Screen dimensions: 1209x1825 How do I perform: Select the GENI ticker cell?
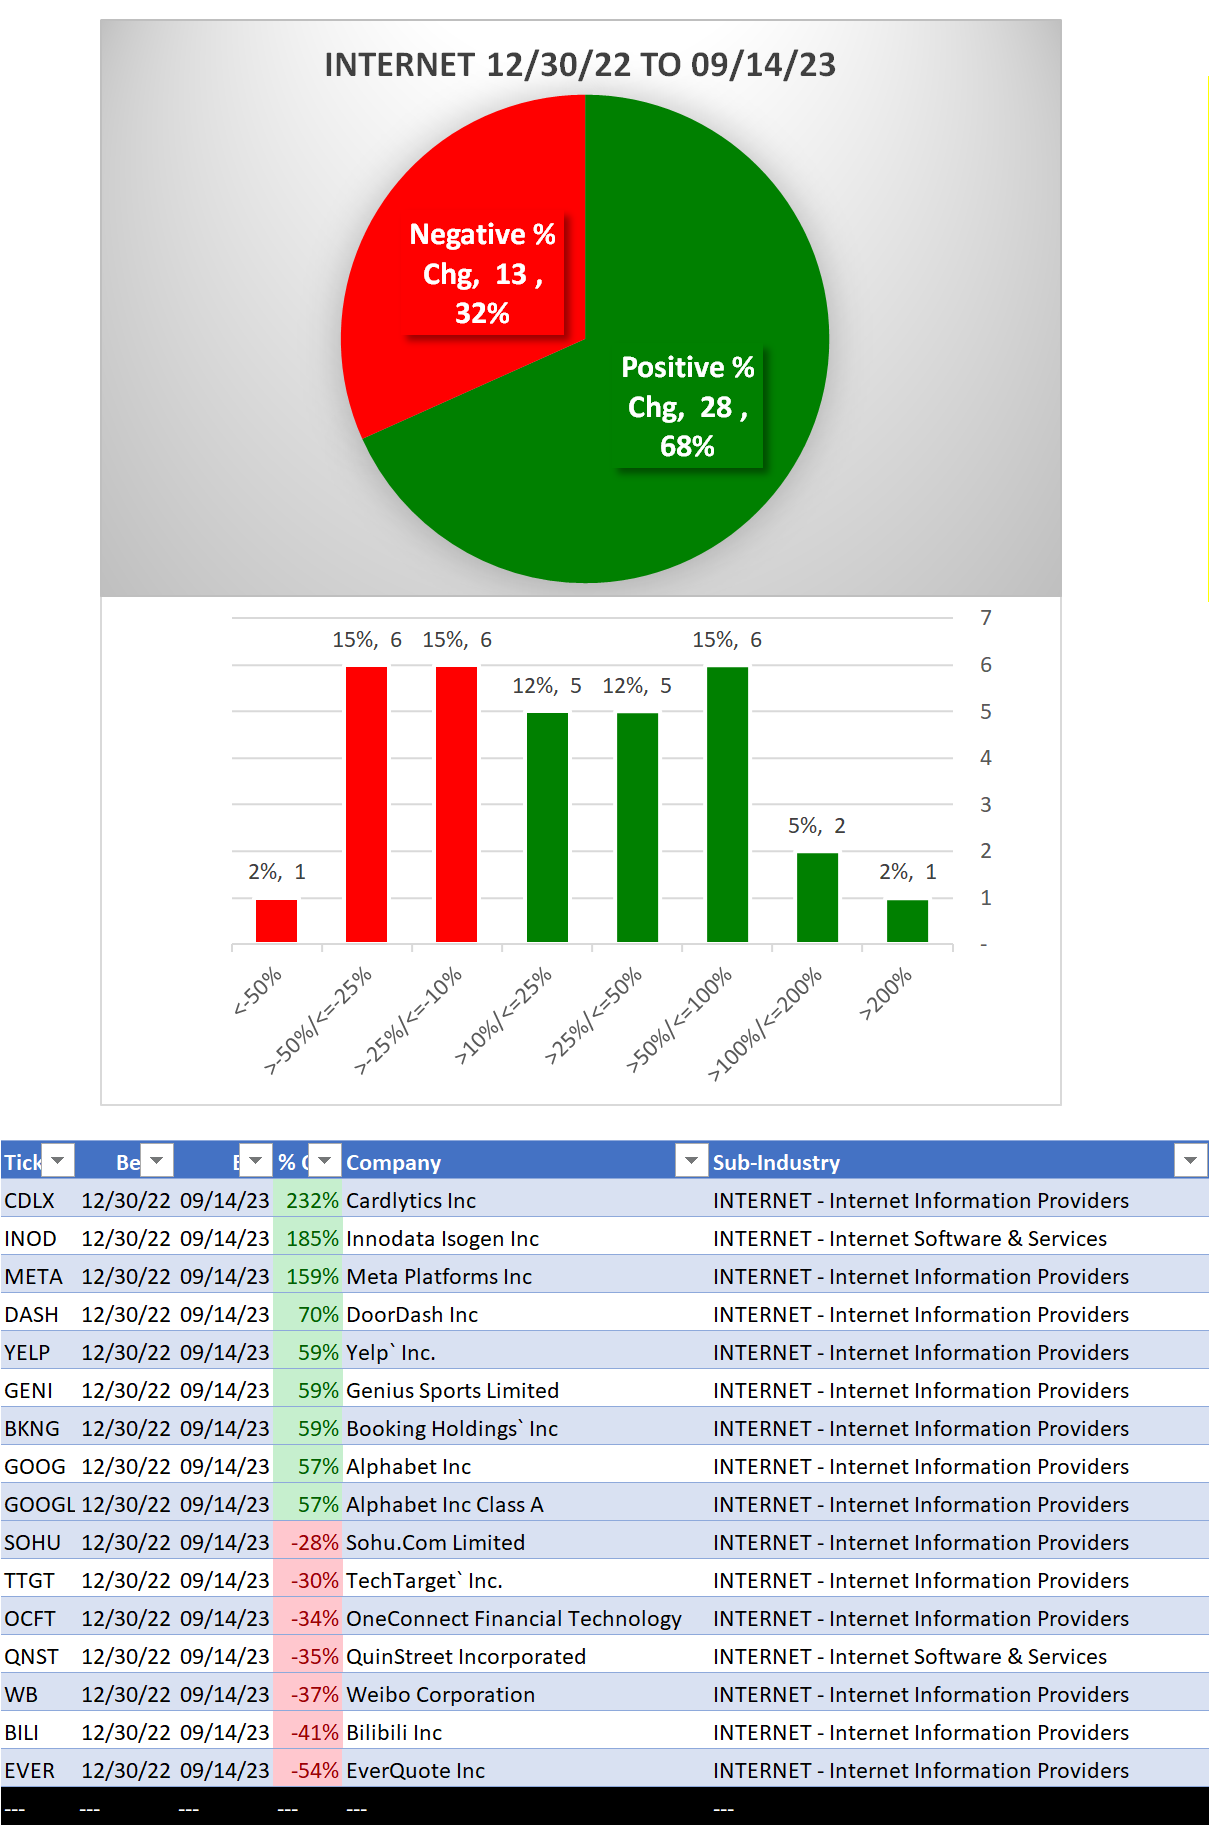[x=39, y=1390]
